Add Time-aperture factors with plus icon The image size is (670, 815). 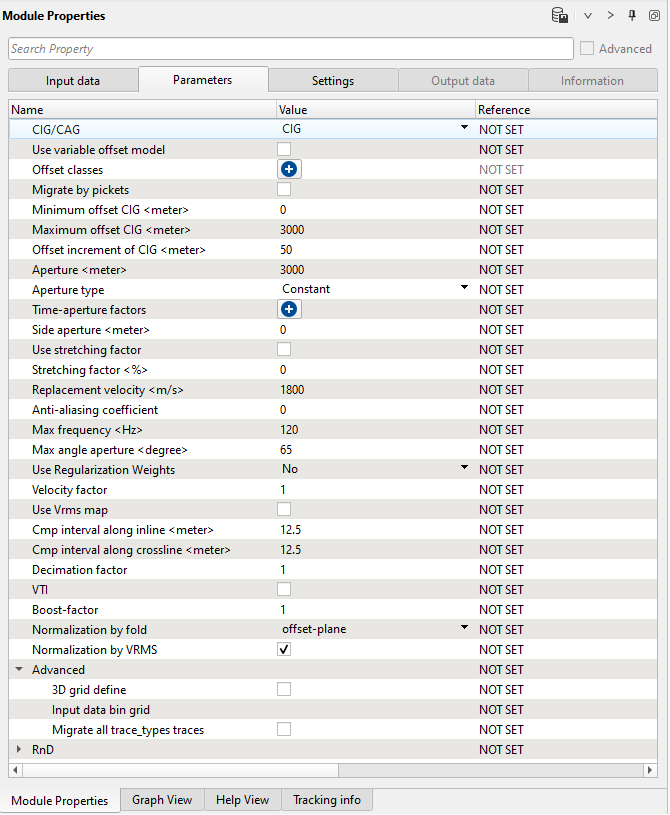[x=289, y=310]
